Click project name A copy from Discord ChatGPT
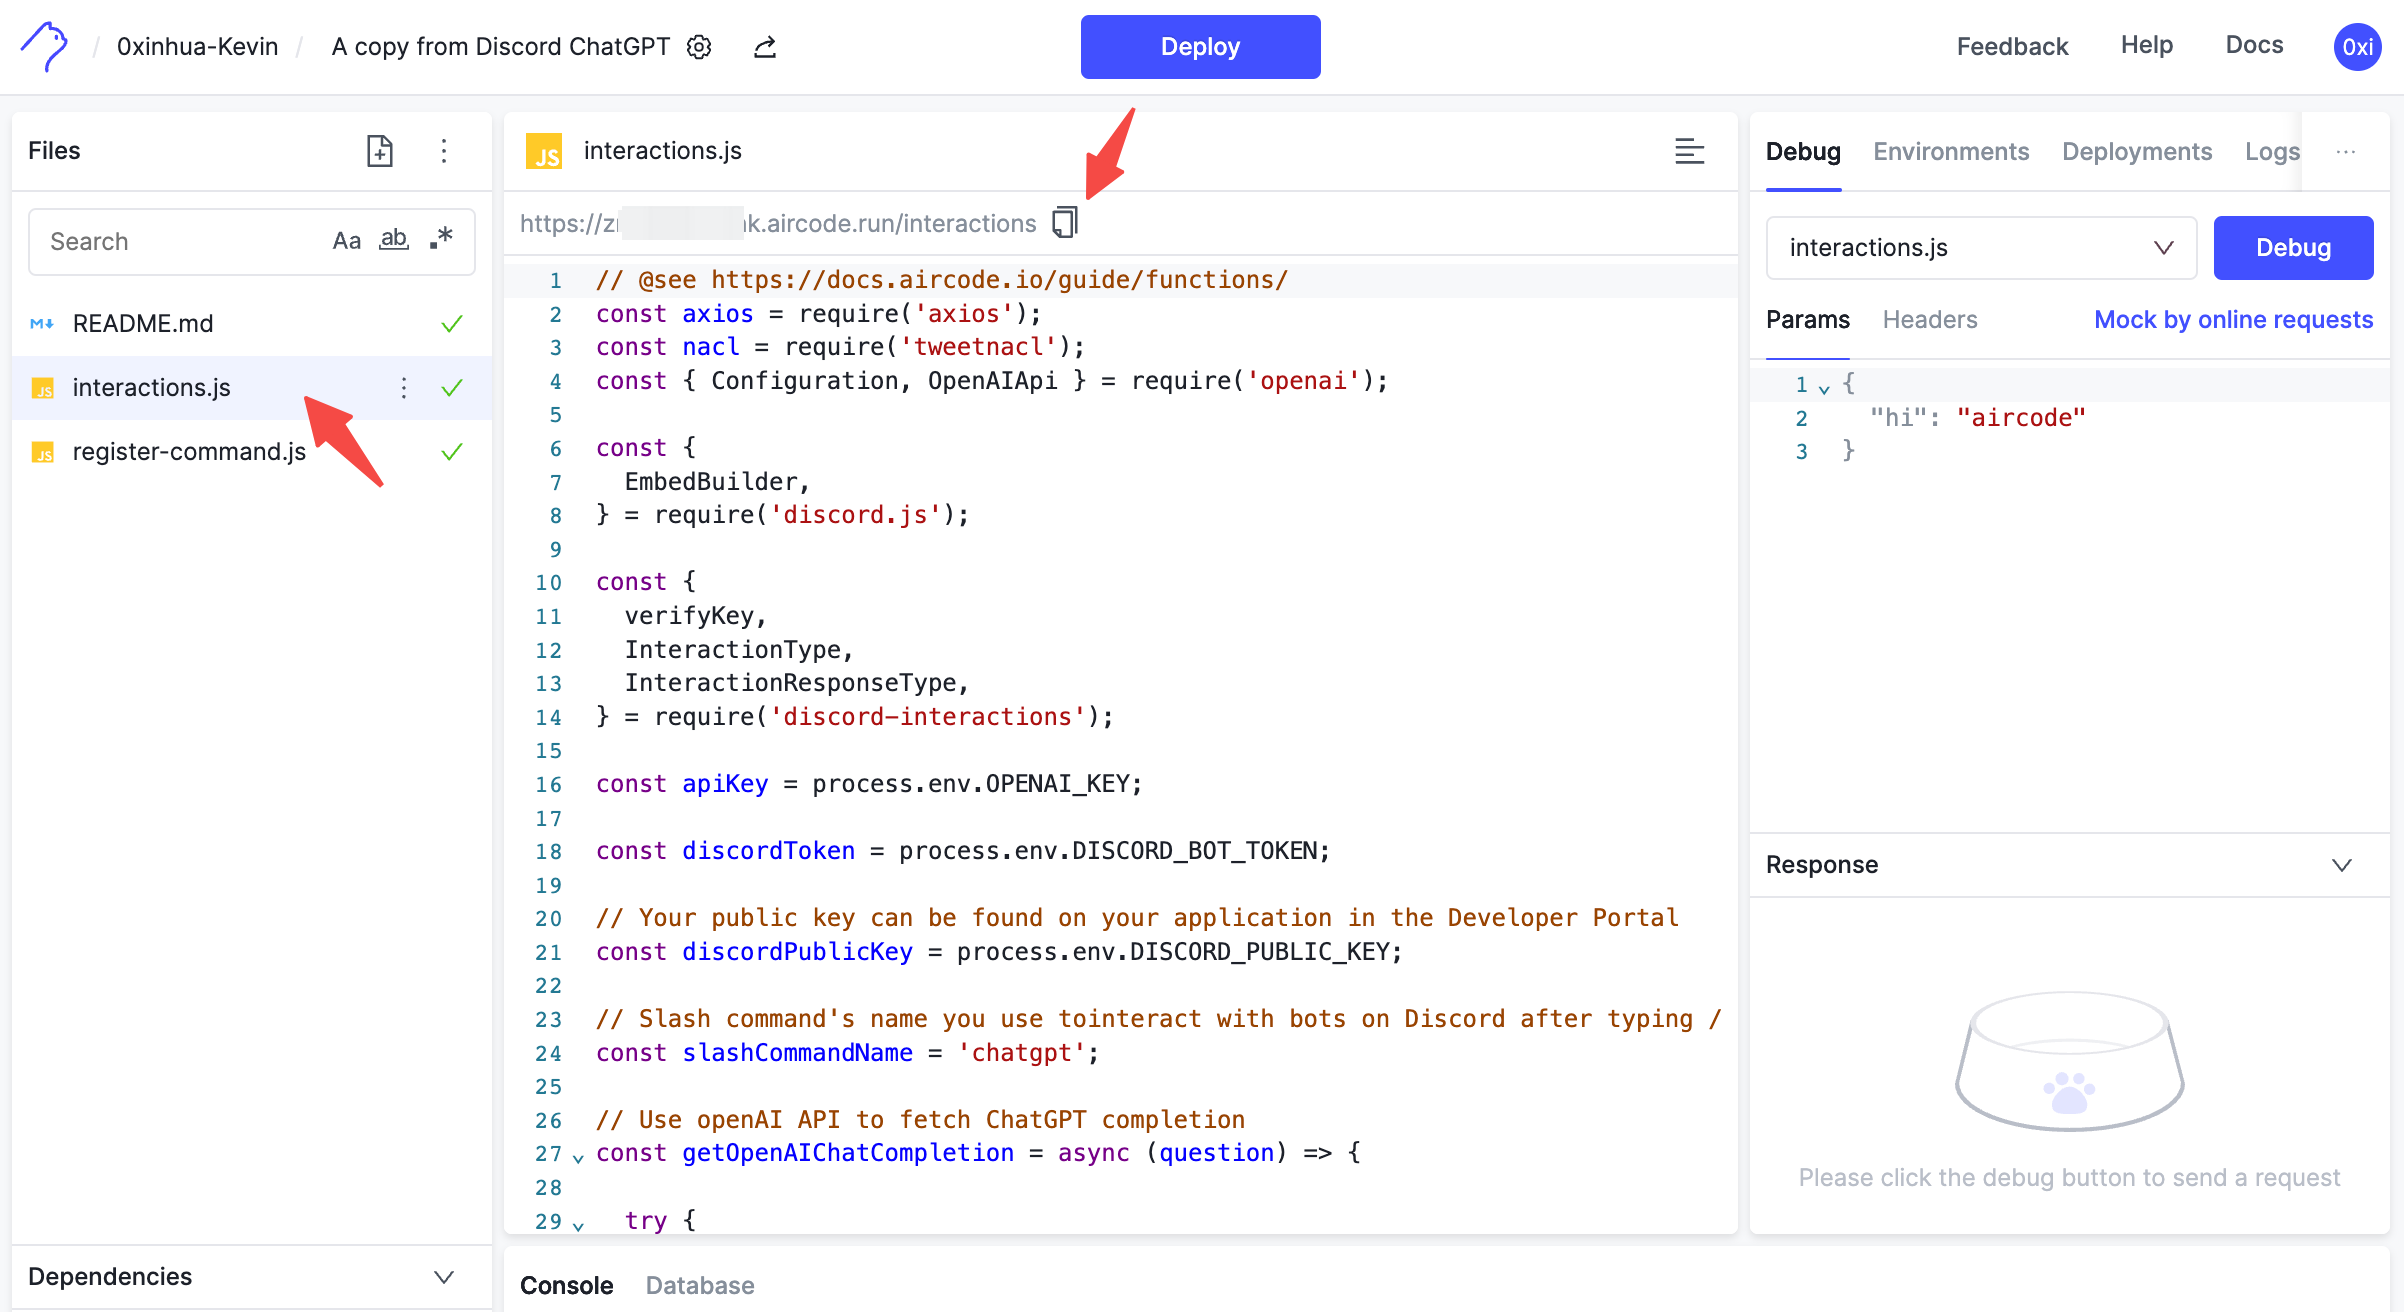 pyautogui.click(x=501, y=47)
